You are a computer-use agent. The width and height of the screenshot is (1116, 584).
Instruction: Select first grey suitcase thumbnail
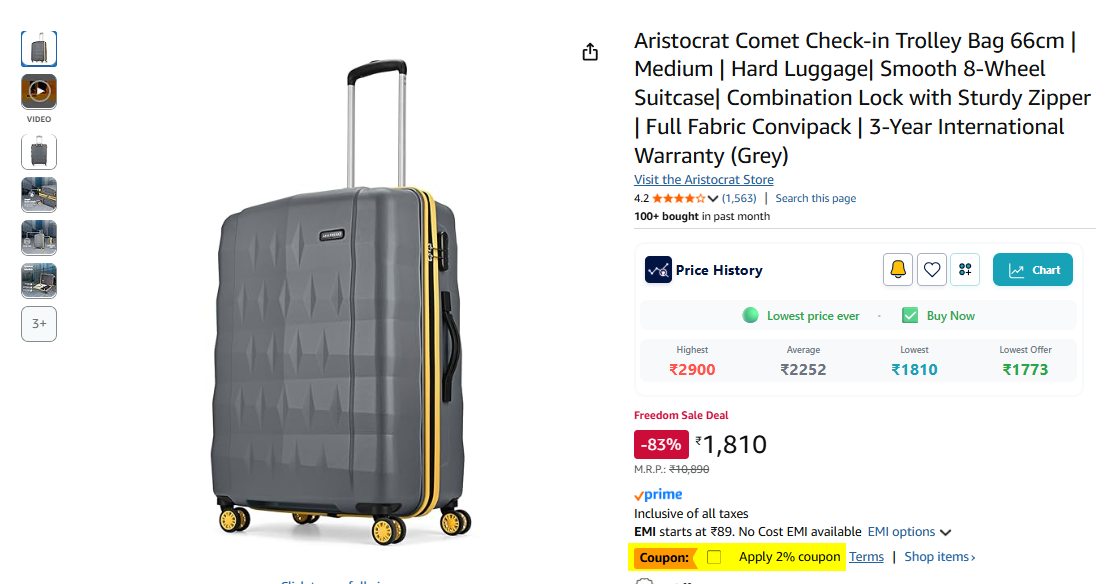point(39,48)
